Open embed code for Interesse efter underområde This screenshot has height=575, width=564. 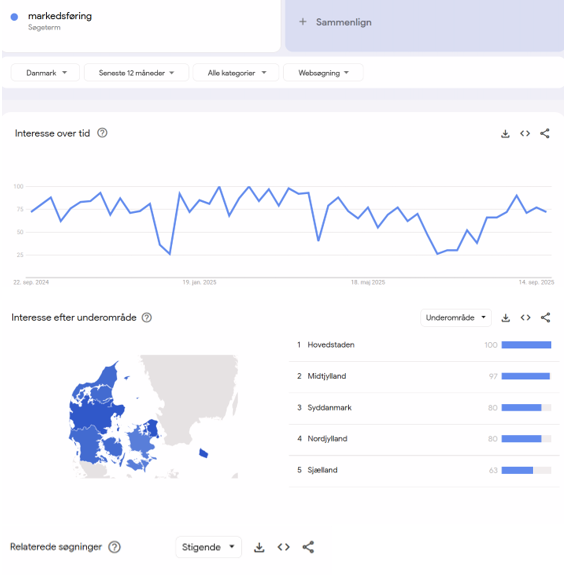click(525, 318)
